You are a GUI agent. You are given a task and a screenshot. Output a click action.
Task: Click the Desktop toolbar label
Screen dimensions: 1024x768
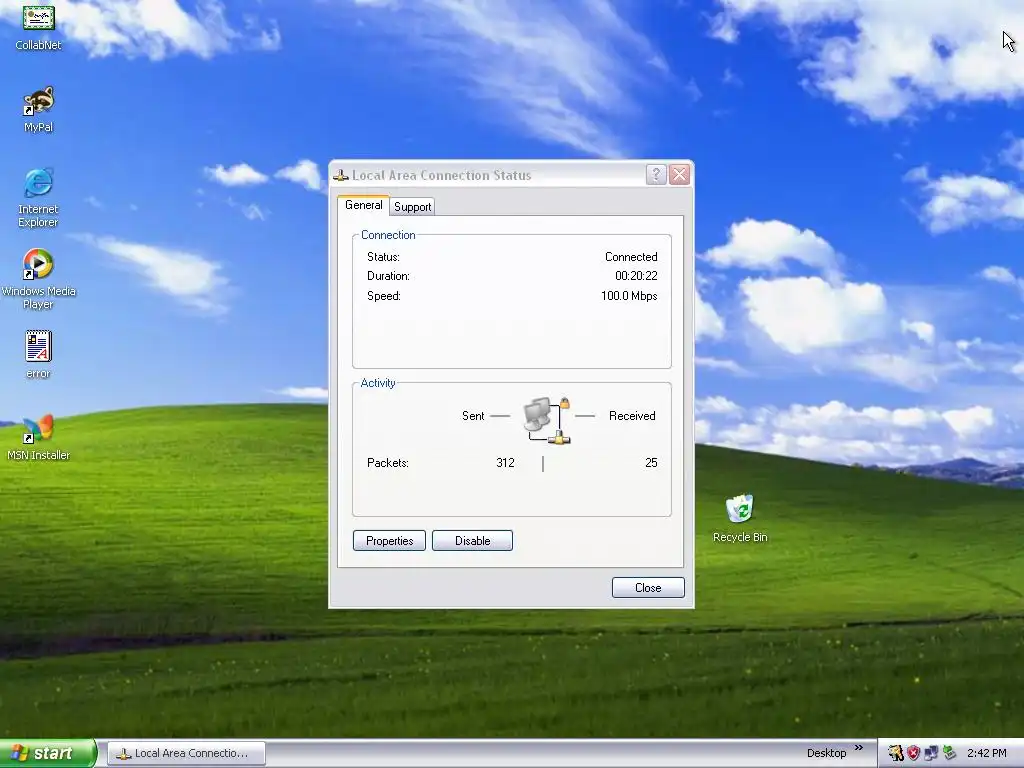[826, 753]
